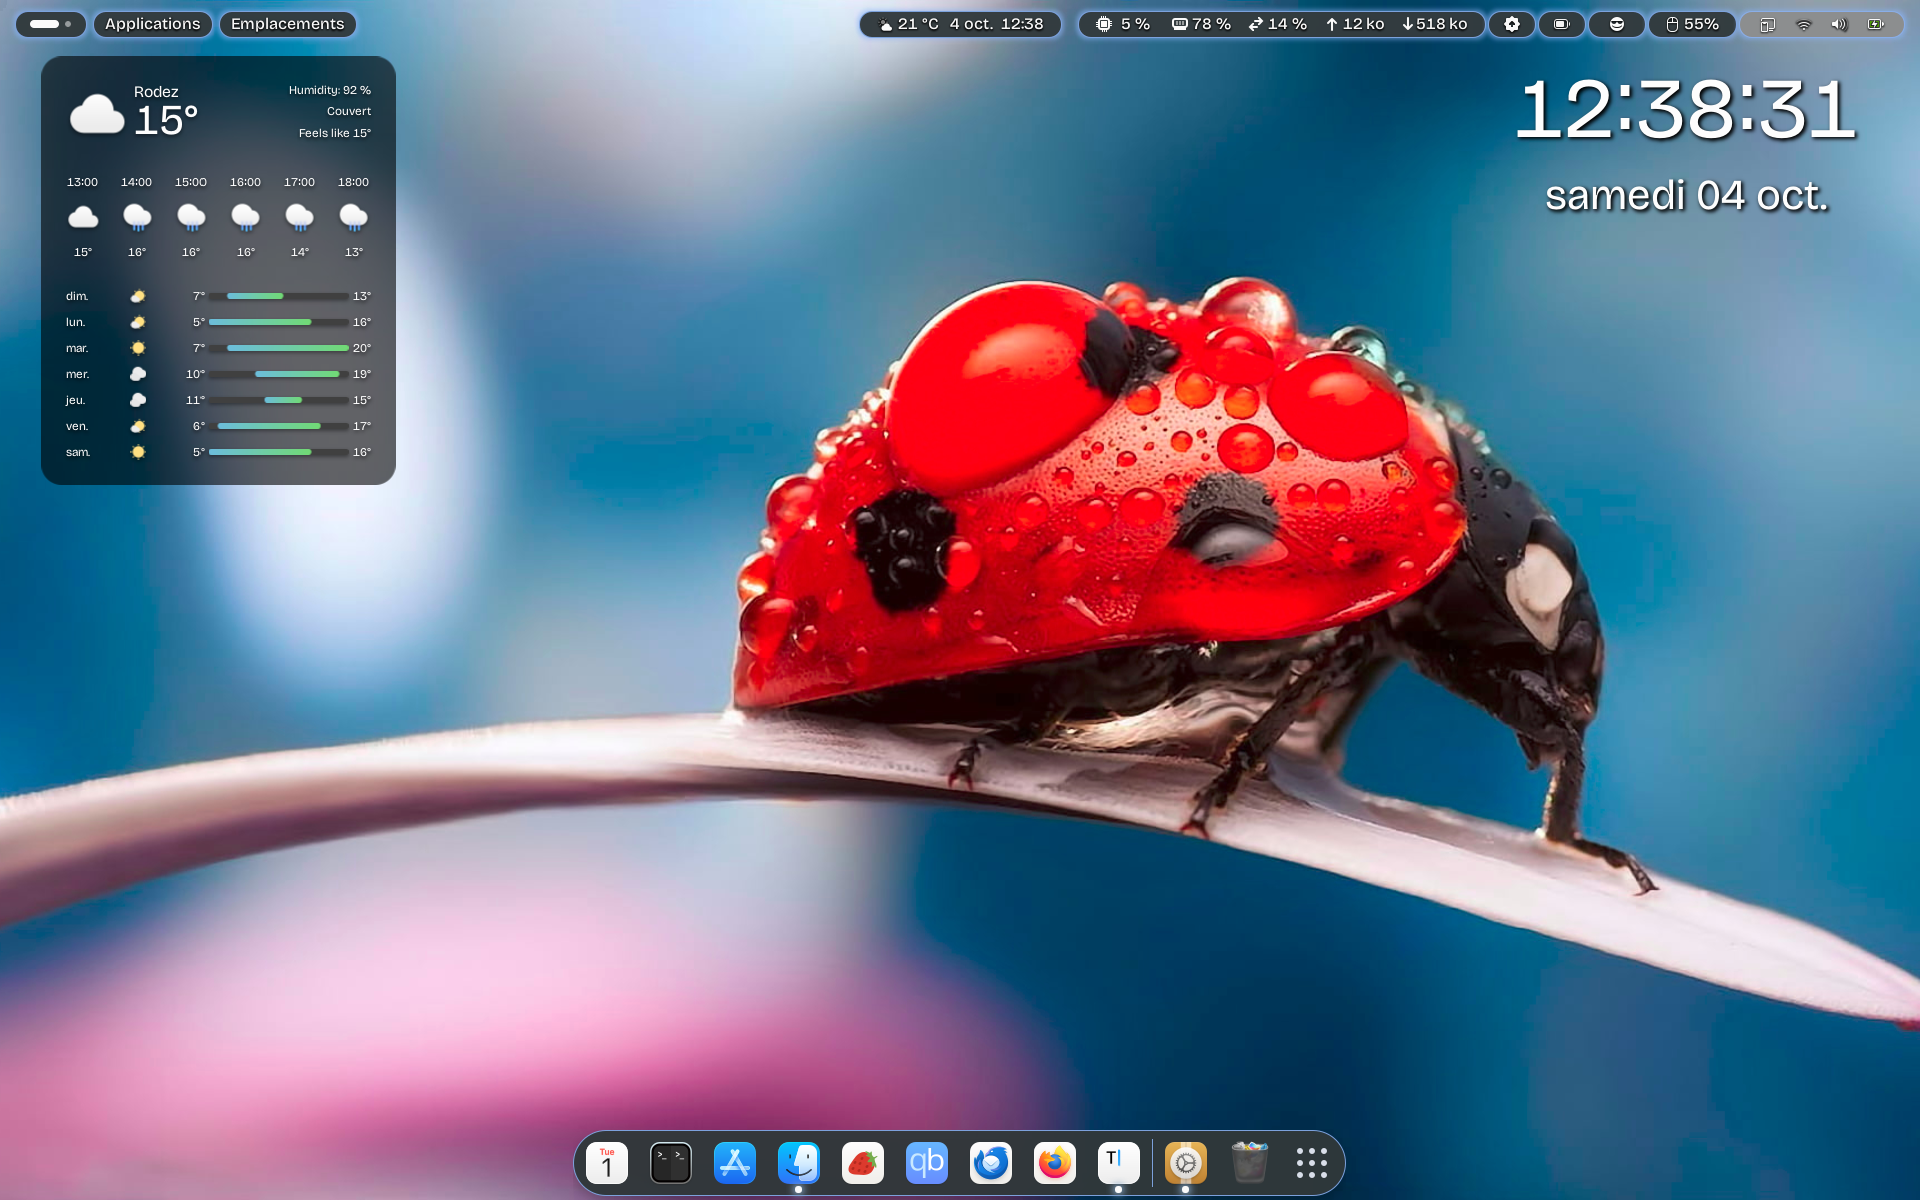Open qBittorrent from the dock

tap(927, 1163)
